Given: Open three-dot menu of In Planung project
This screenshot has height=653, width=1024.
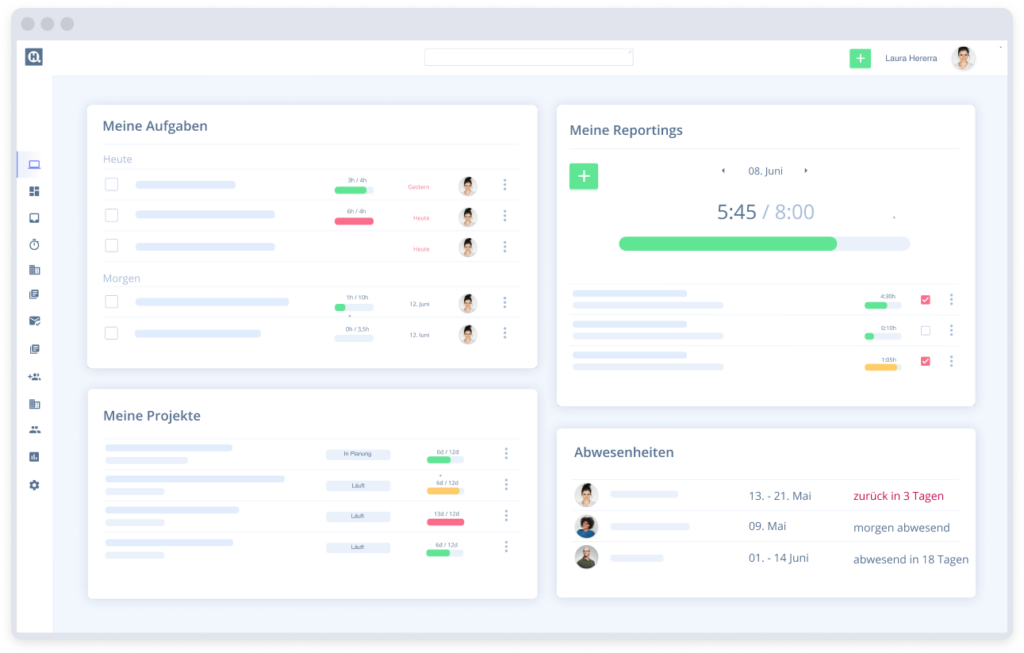Looking at the screenshot, I should click(506, 453).
